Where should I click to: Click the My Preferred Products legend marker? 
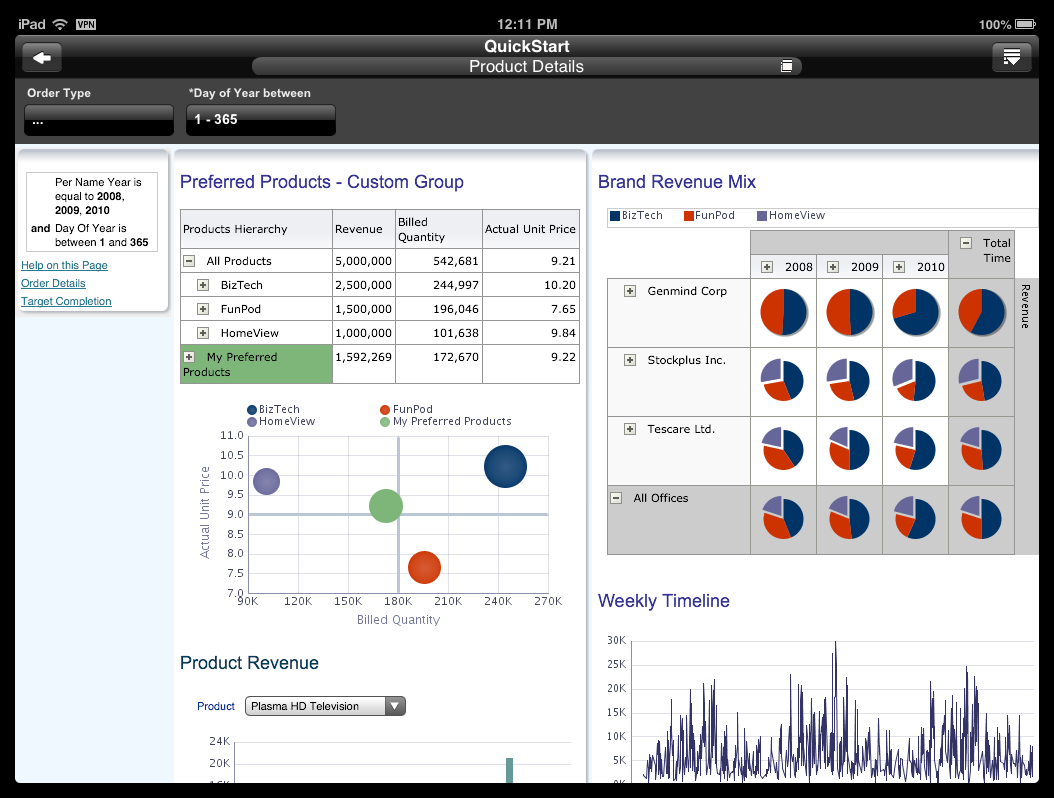click(385, 422)
